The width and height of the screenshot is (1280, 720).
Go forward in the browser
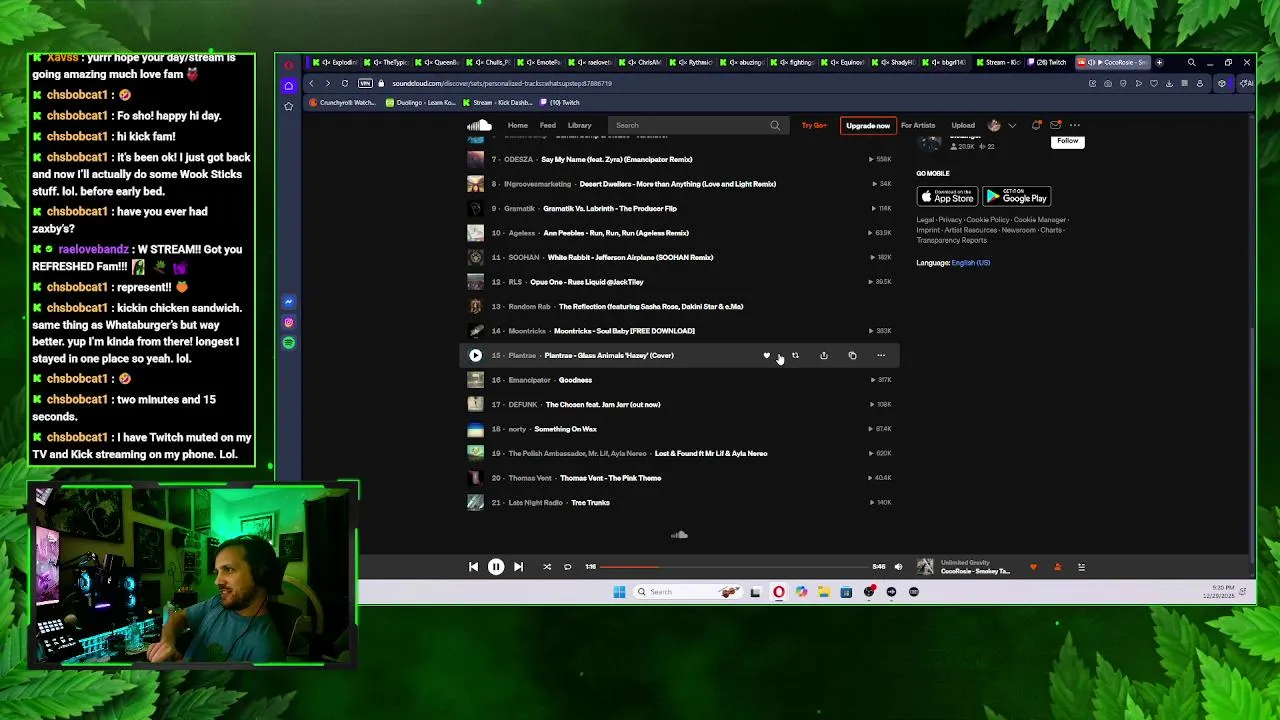click(x=327, y=83)
